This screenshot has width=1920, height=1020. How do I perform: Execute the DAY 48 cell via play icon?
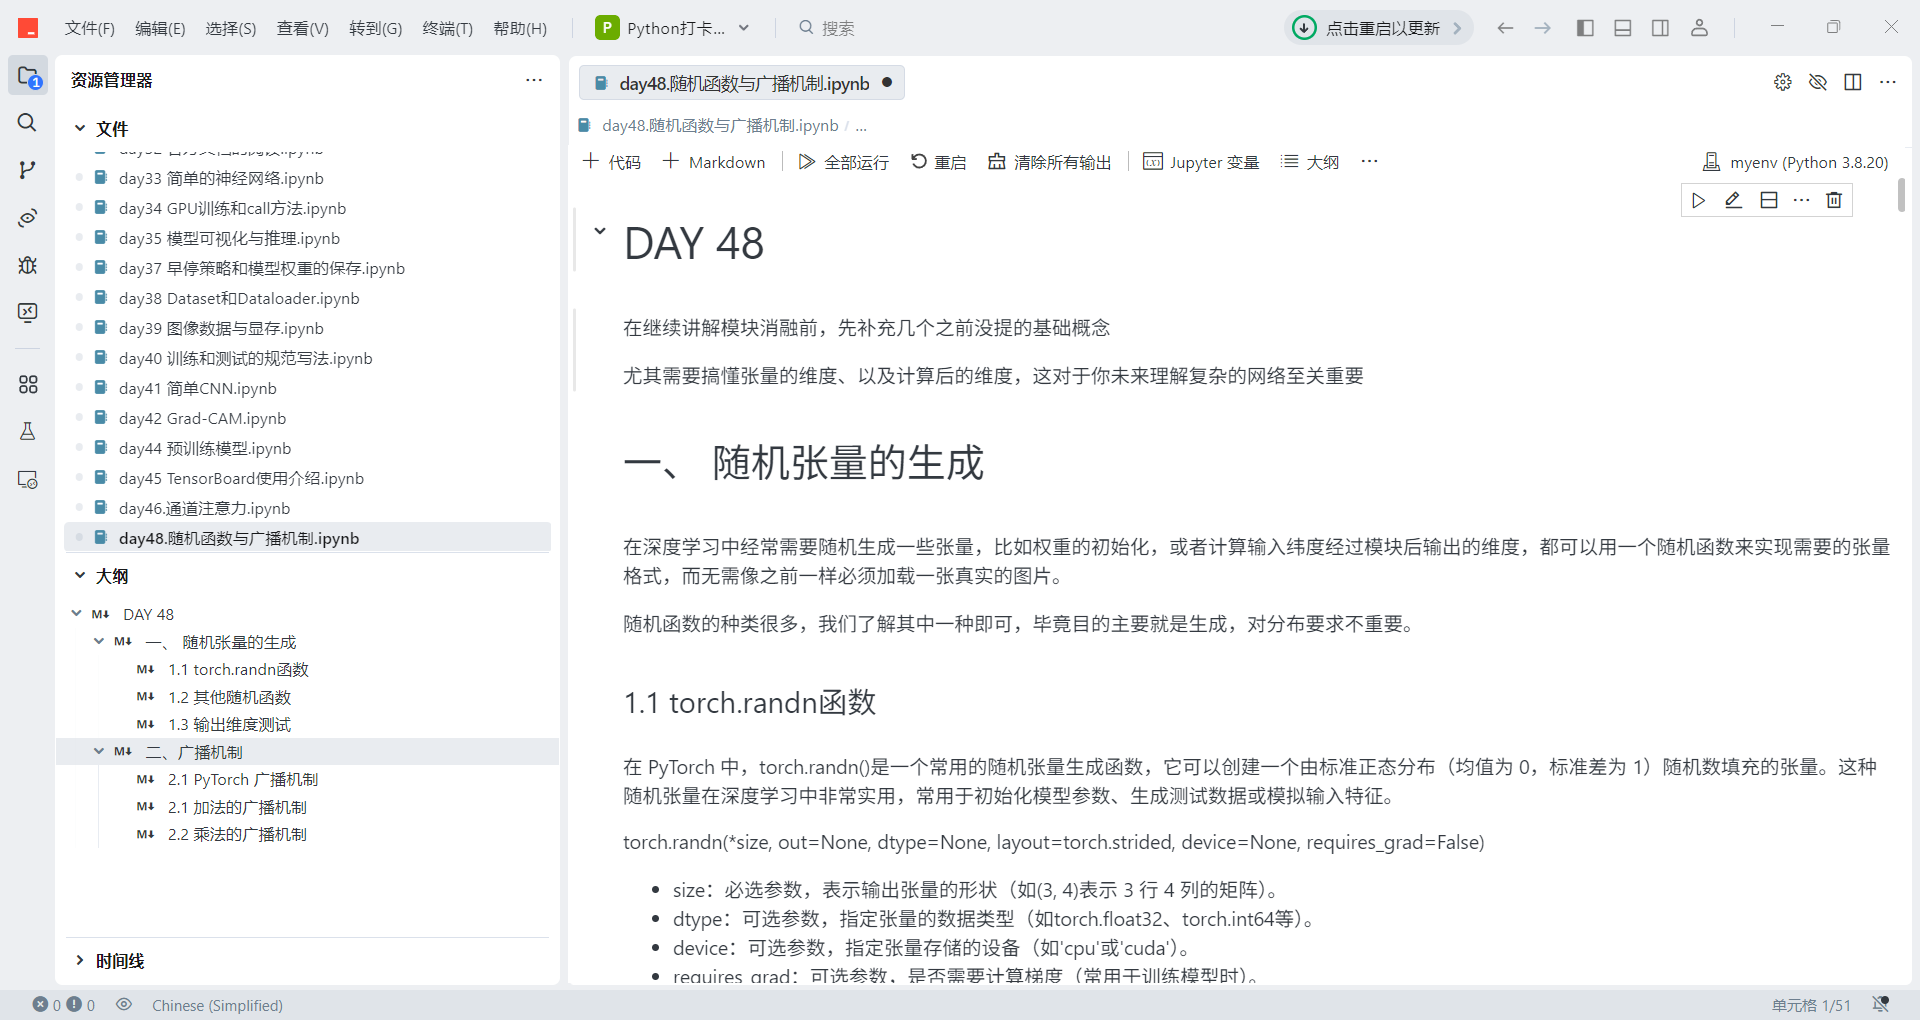coord(1697,200)
